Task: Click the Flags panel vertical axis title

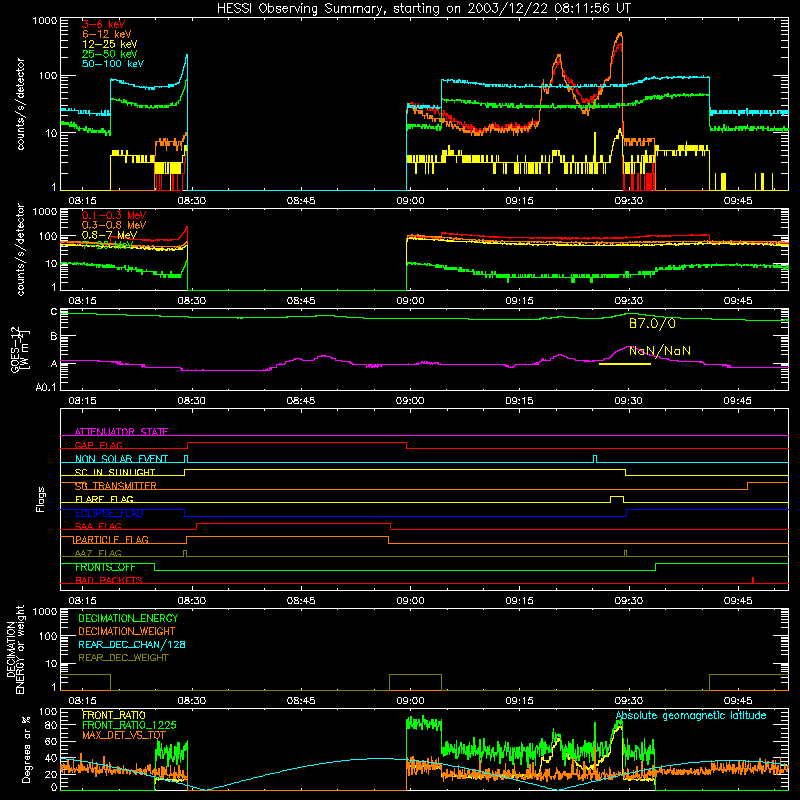Action: pos(41,499)
